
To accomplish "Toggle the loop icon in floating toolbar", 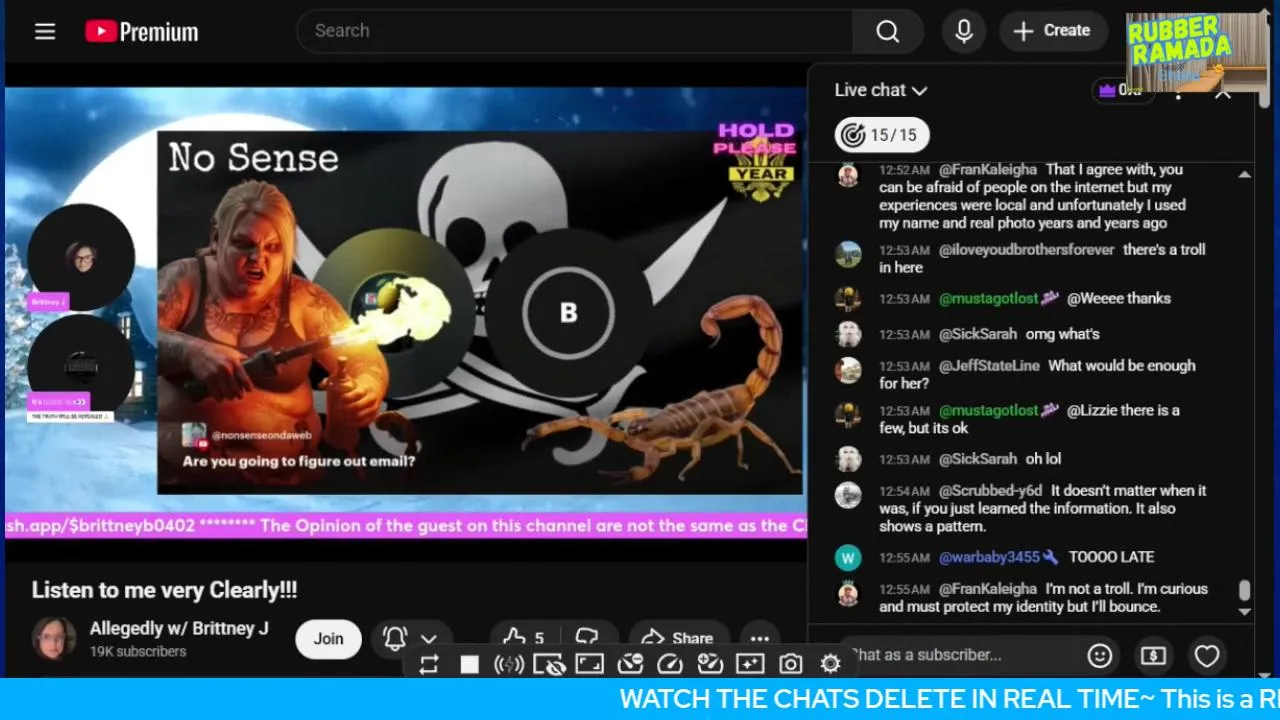I will click(x=429, y=664).
